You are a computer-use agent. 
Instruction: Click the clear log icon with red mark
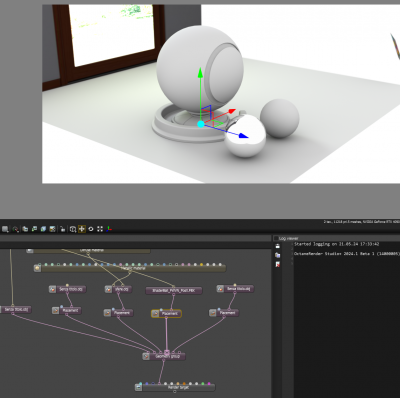(x=277, y=264)
